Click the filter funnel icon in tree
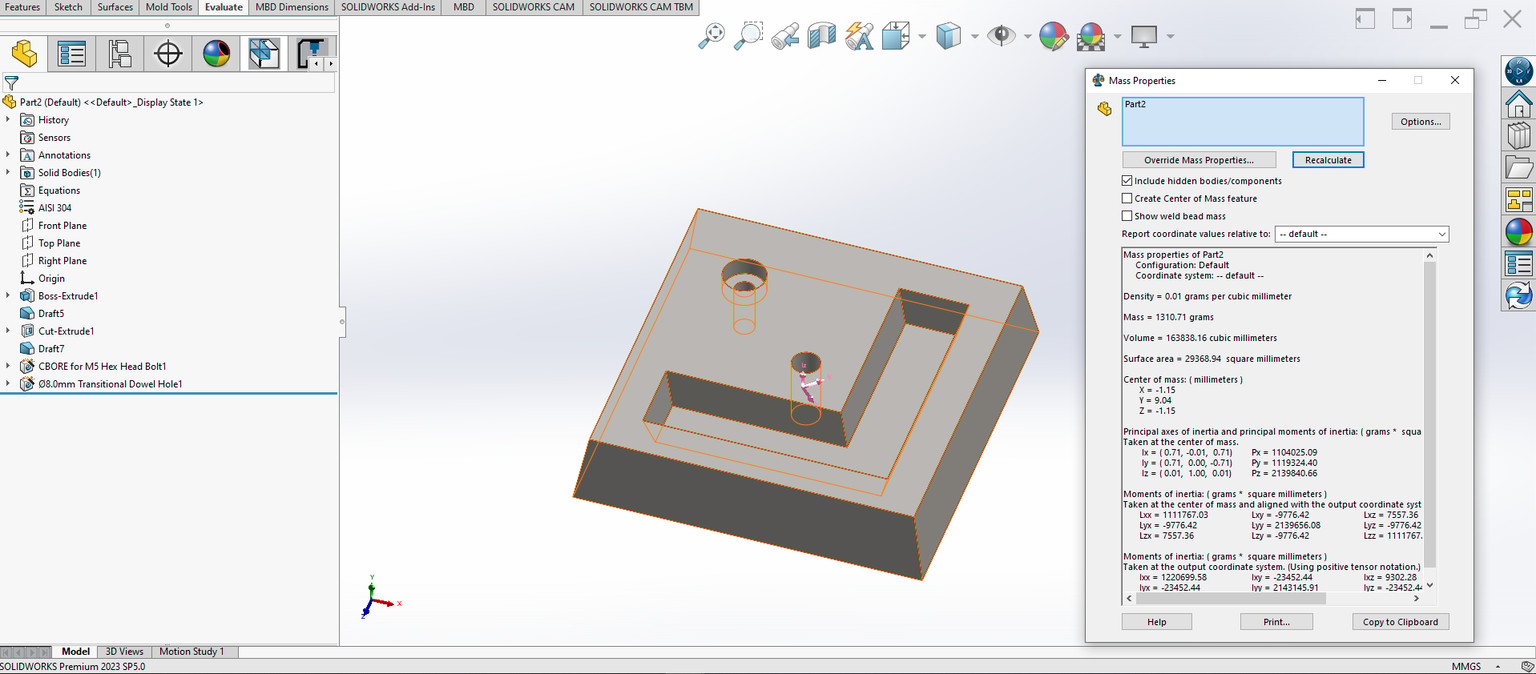1536x674 pixels. pyautogui.click(x=11, y=83)
